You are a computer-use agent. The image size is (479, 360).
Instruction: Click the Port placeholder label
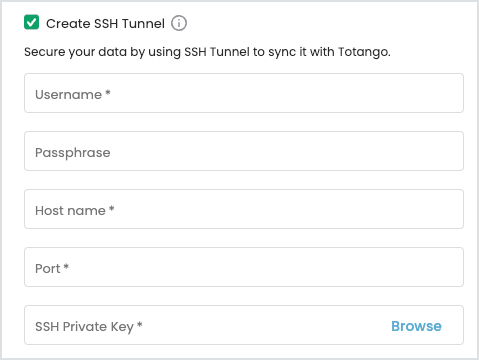tap(52, 268)
